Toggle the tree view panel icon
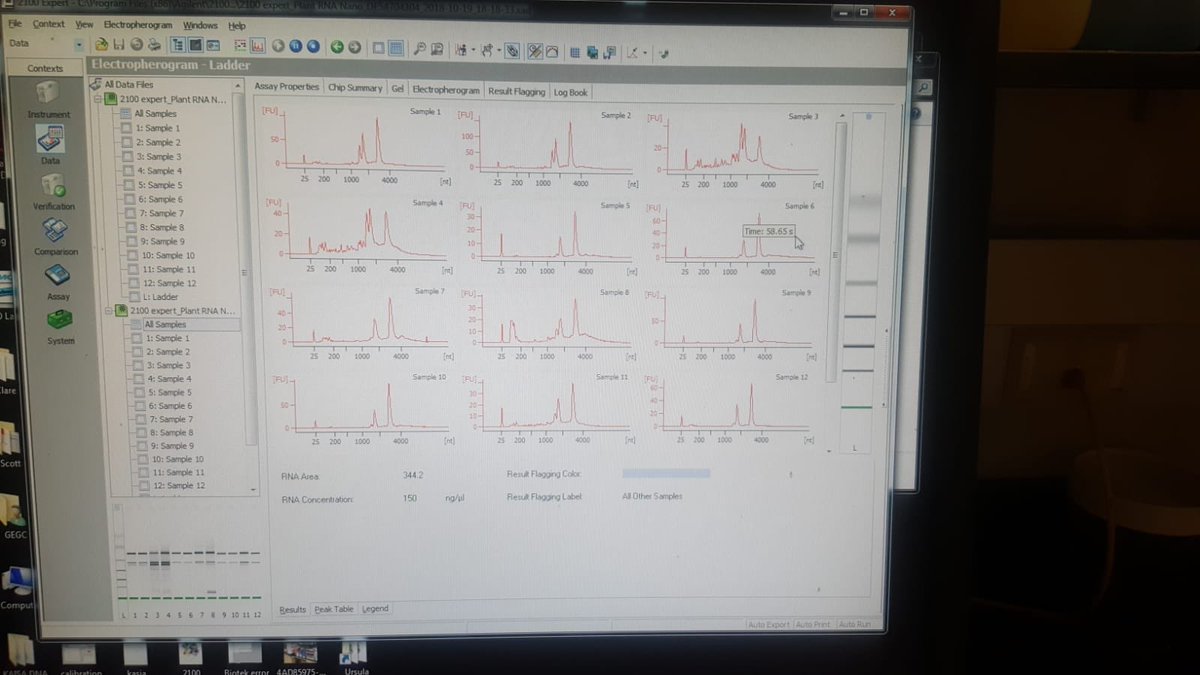 tap(177, 45)
